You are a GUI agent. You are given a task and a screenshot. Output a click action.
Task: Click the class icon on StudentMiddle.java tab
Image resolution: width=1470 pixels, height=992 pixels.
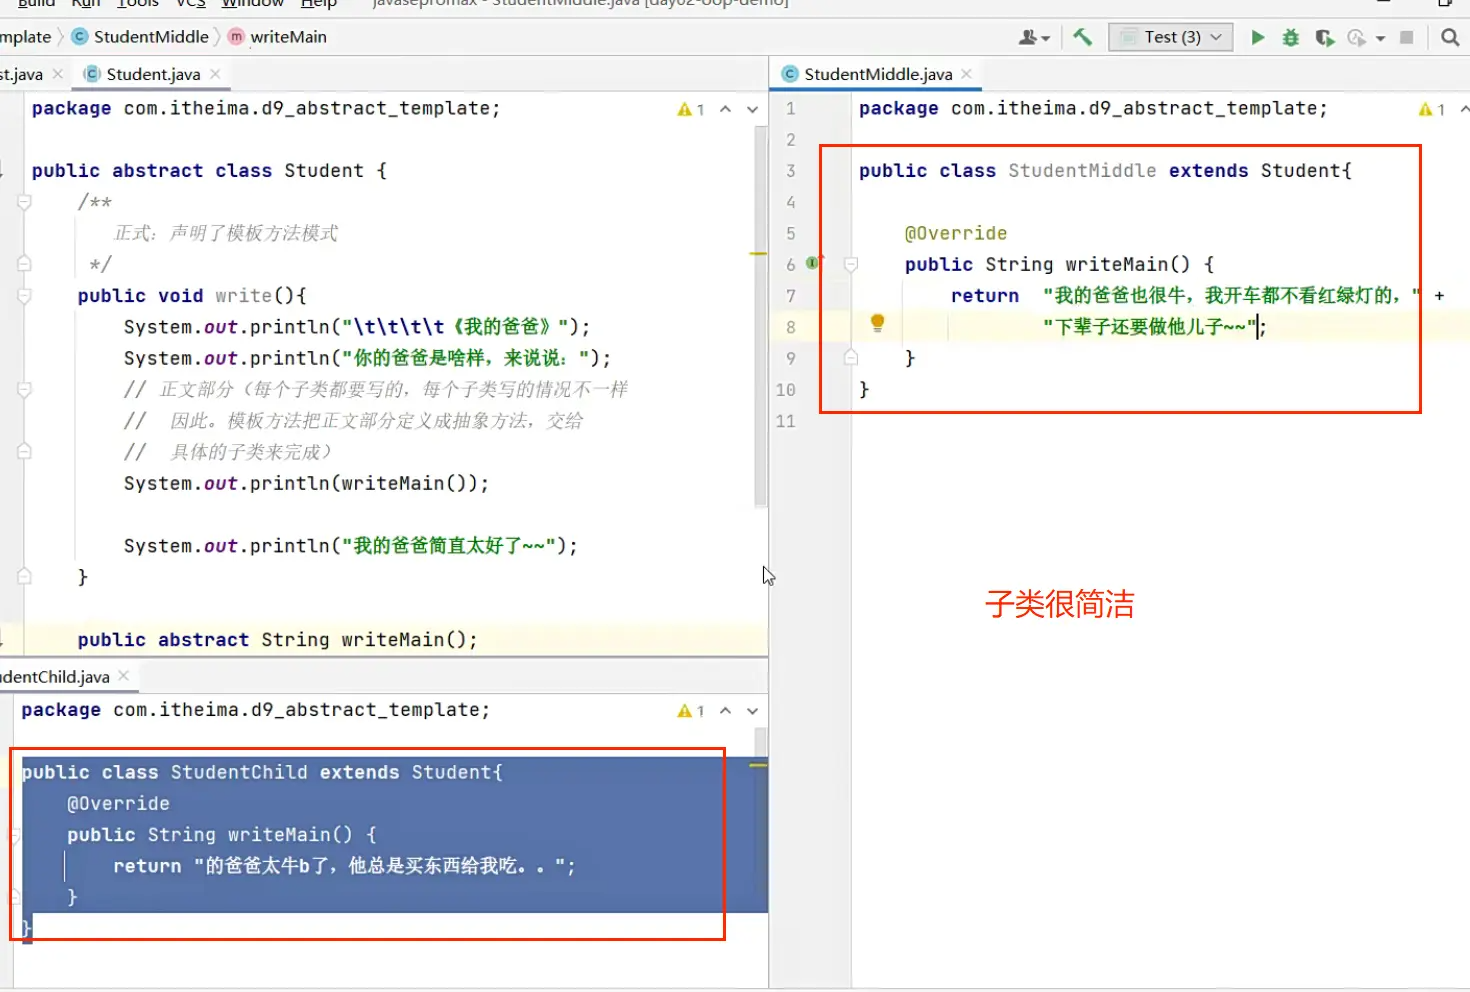point(790,74)
